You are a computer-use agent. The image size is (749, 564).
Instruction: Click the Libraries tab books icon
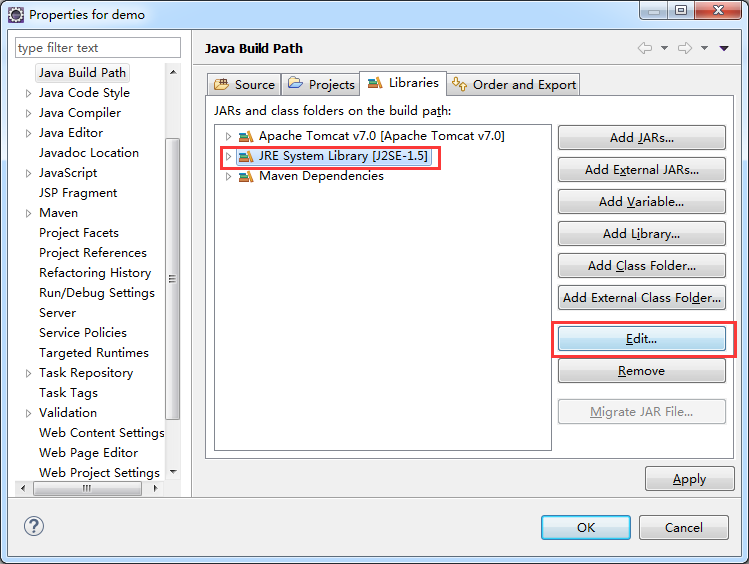coord(375,83)
